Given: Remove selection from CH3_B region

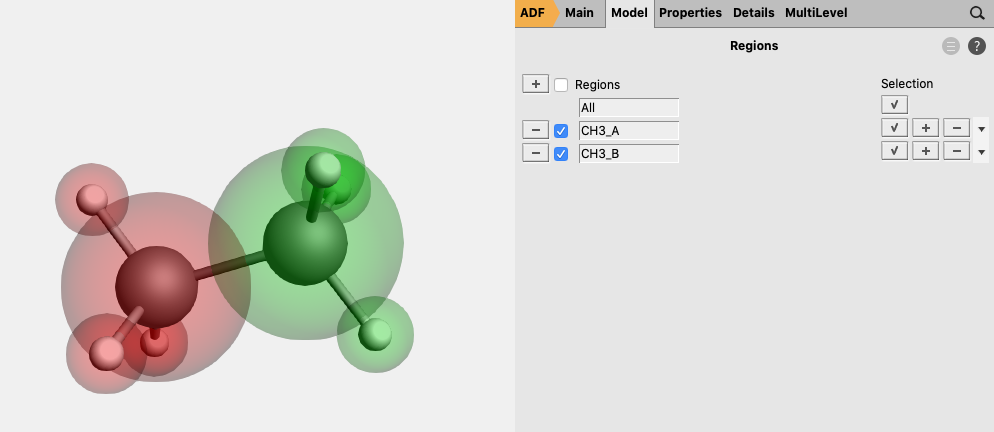Looking at the screenshot, I should point(956,151).
